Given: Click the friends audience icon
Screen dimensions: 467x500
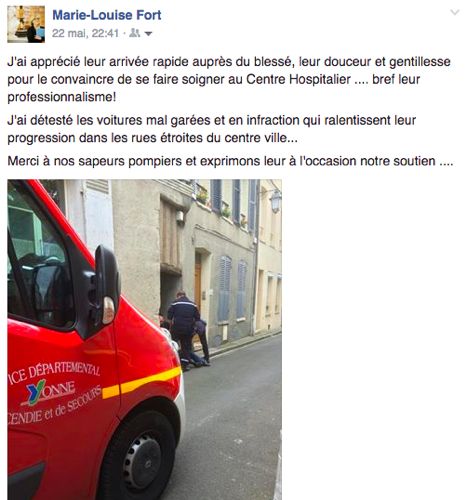Looking at the screenshot, I should tap(134, 33).
